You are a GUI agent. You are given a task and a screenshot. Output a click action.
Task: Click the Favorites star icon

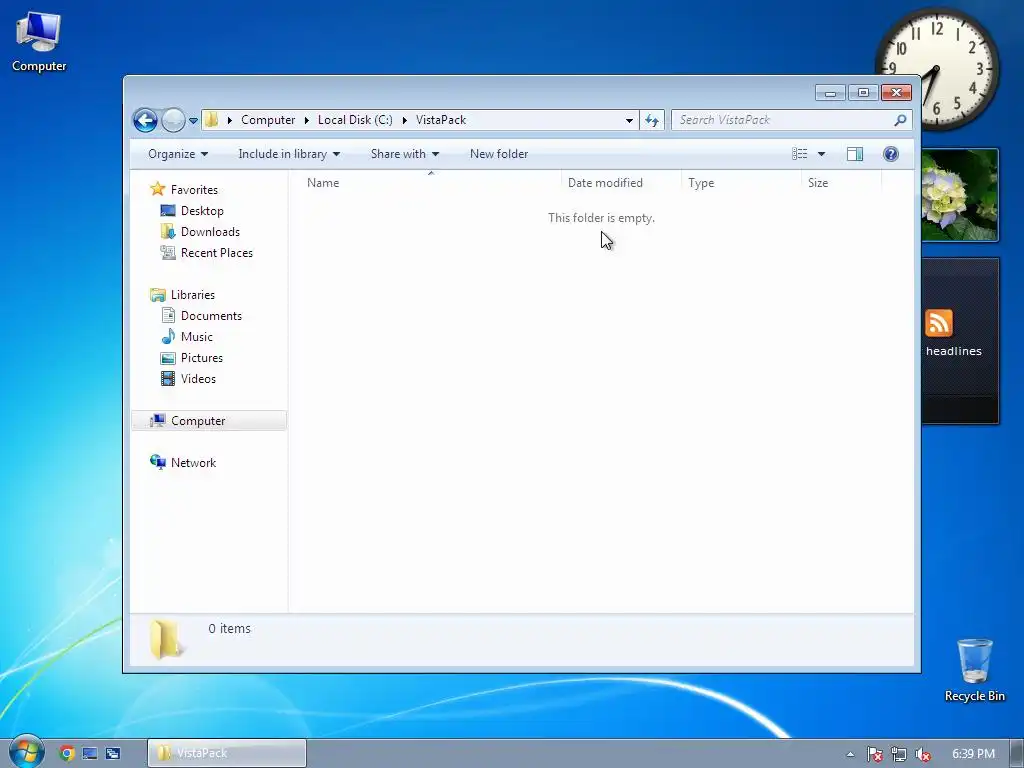[157, 189]
